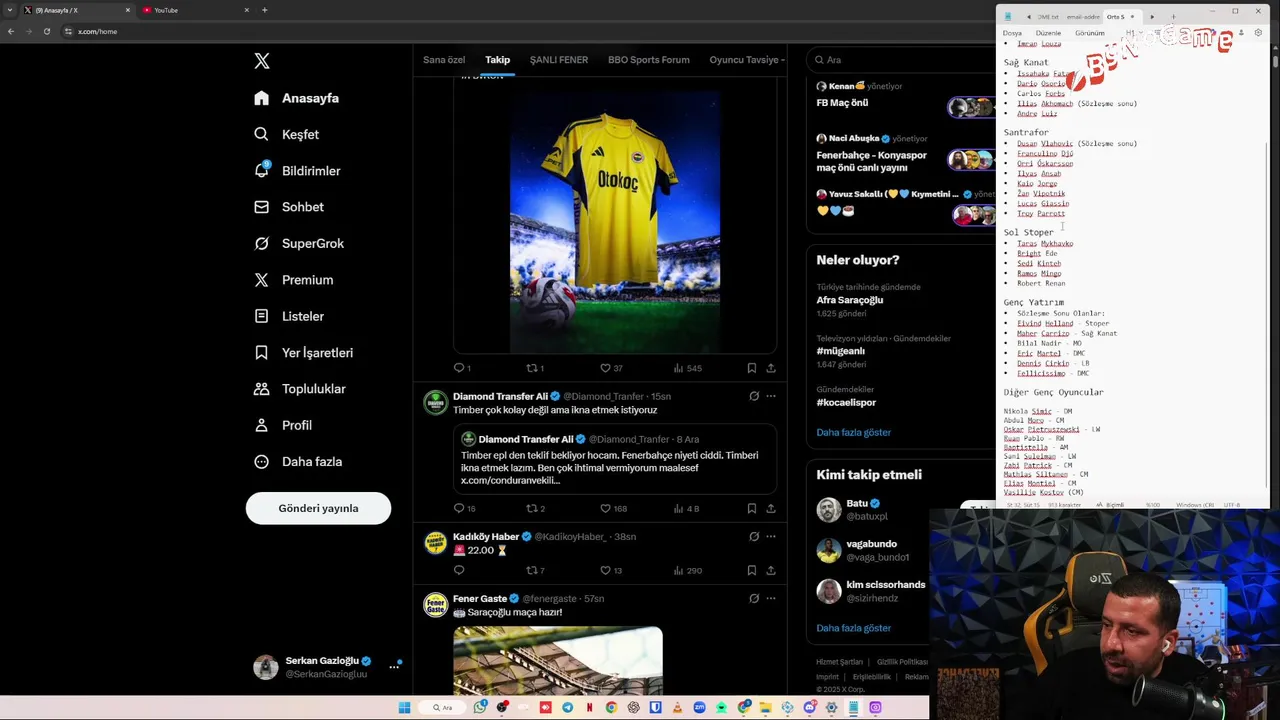This screenshot has height=720, width=1280.
Task: Open SuperGrok from the sidebar
Action: (x=298, y=243)
